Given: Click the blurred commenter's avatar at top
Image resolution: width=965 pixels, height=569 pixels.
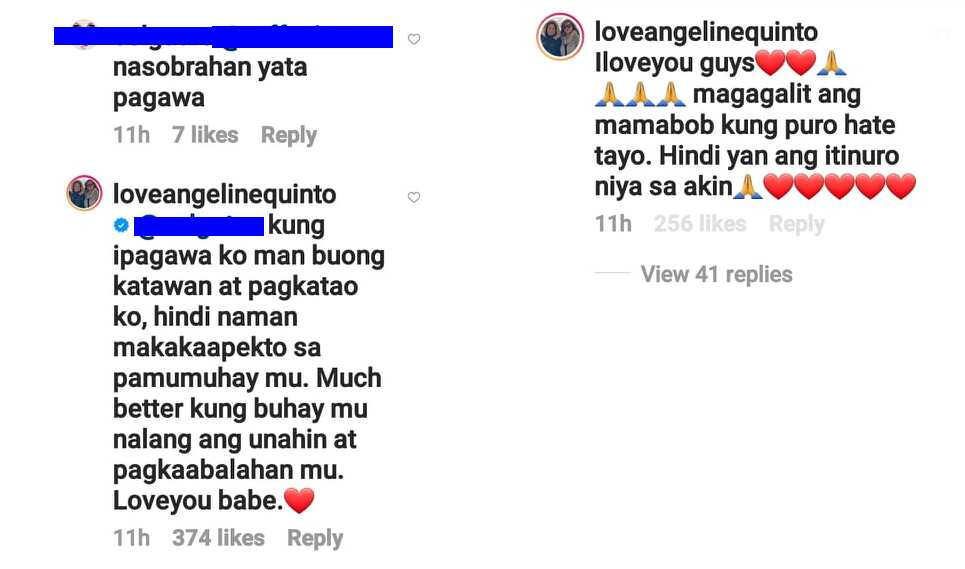Looking at the screenshot, I should [83, 33].
